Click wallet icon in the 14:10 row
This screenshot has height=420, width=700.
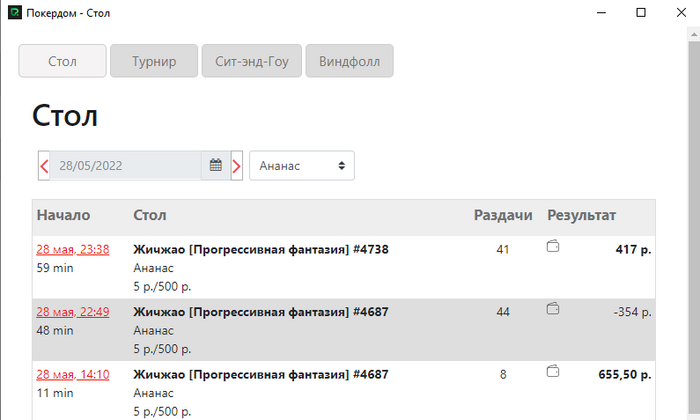point(553,371)
